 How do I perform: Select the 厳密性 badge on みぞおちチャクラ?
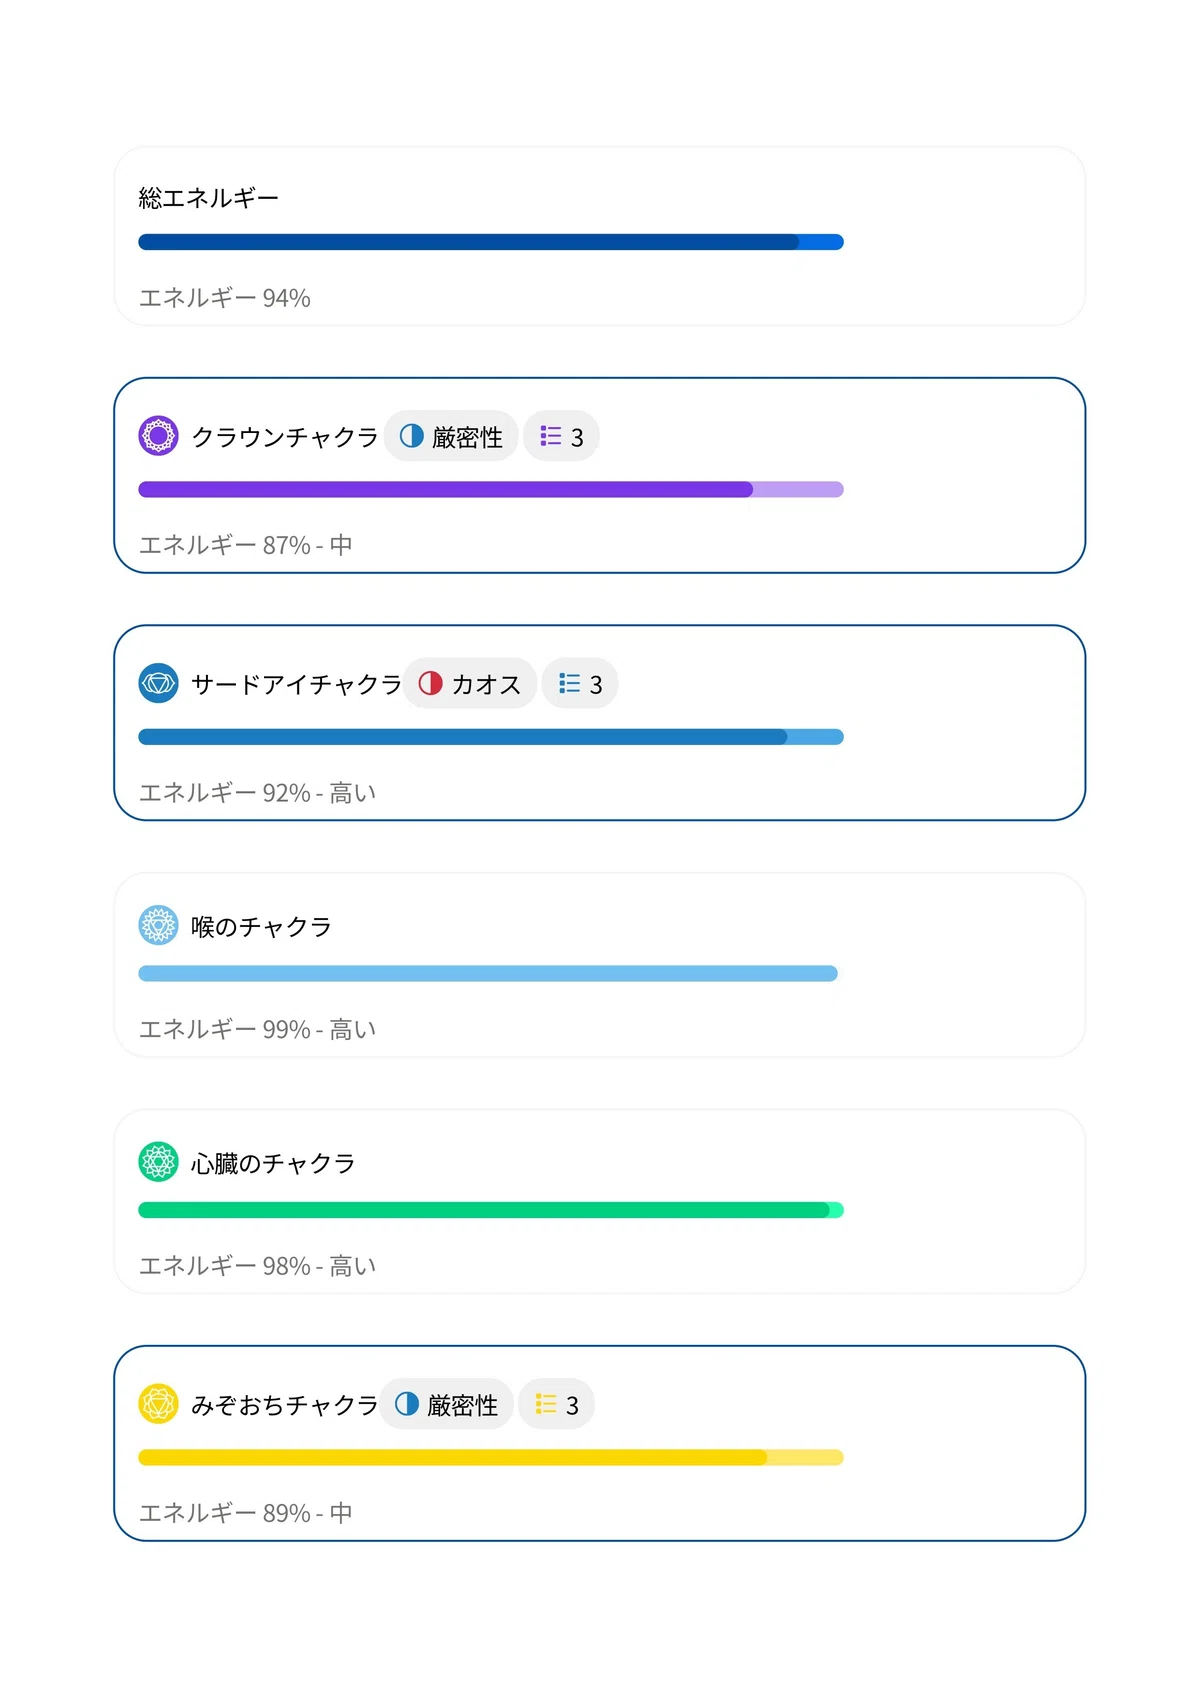(446, 1404)
